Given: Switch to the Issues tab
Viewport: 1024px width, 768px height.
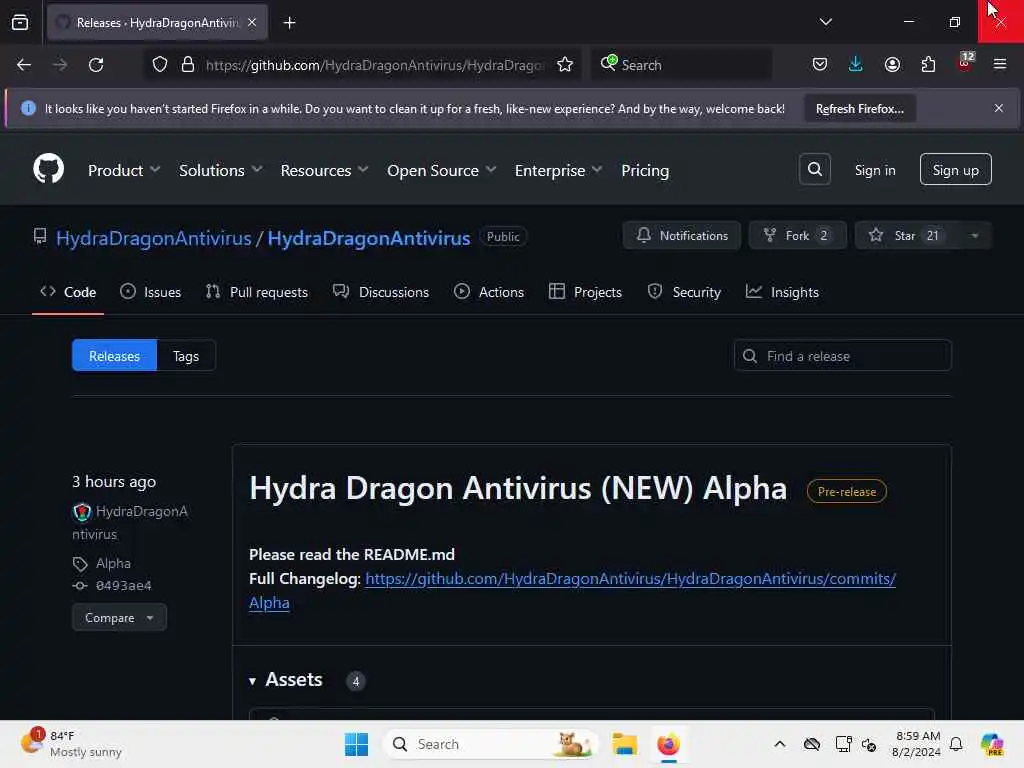Looking at the screenshot, I should pos(150,292).
